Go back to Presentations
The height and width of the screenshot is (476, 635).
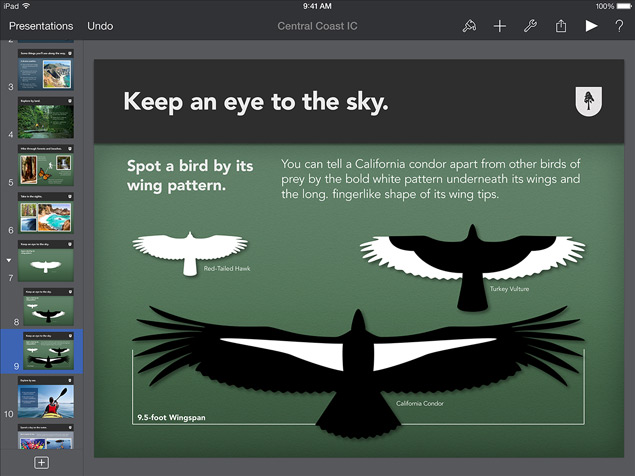(x=41, y=26)
